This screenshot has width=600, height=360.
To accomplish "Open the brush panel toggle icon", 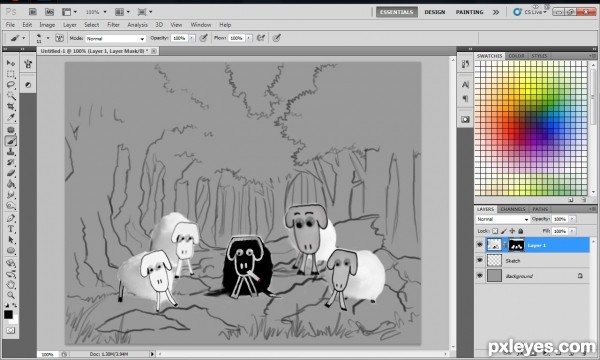I will click(x=59, y=38).
